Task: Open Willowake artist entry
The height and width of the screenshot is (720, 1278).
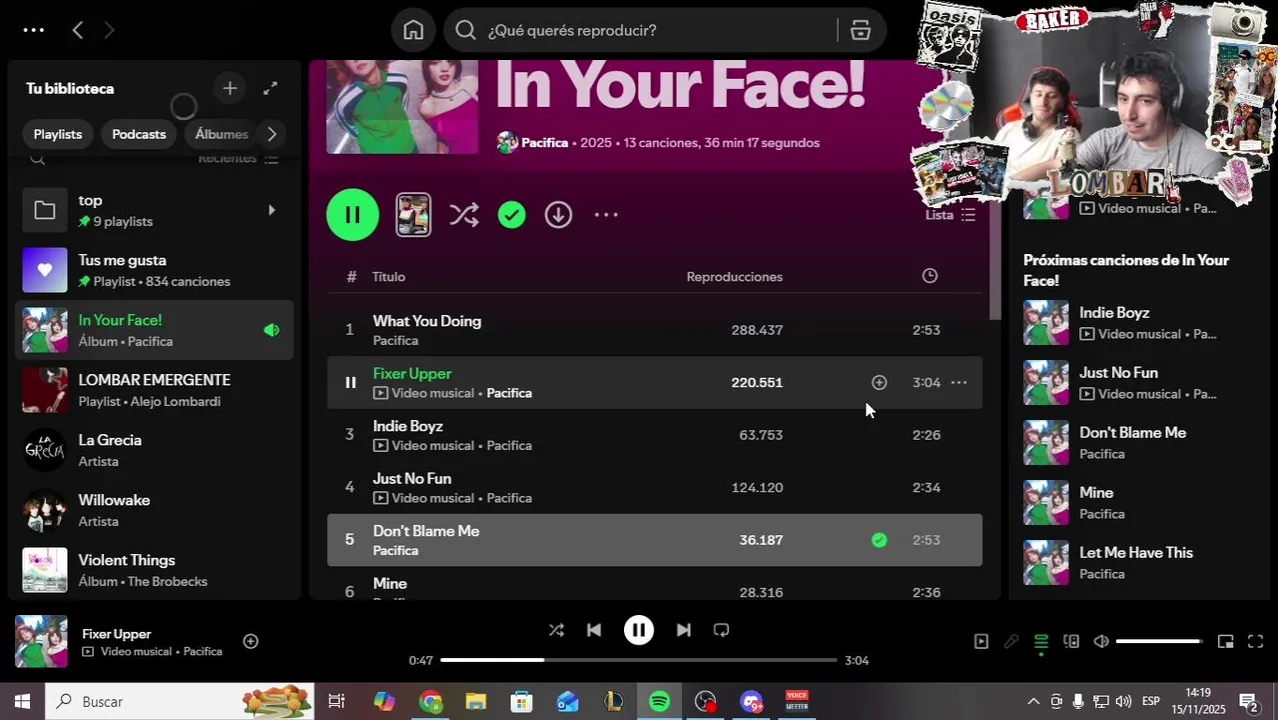Action: tap(155, 510)
